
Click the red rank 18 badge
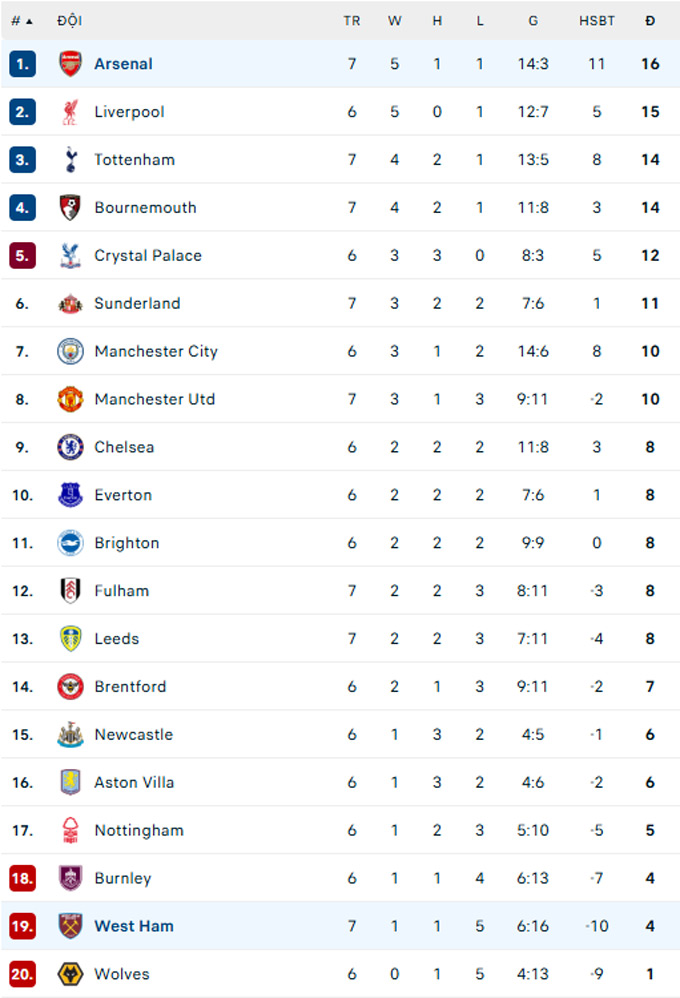[x=22, y=878]
